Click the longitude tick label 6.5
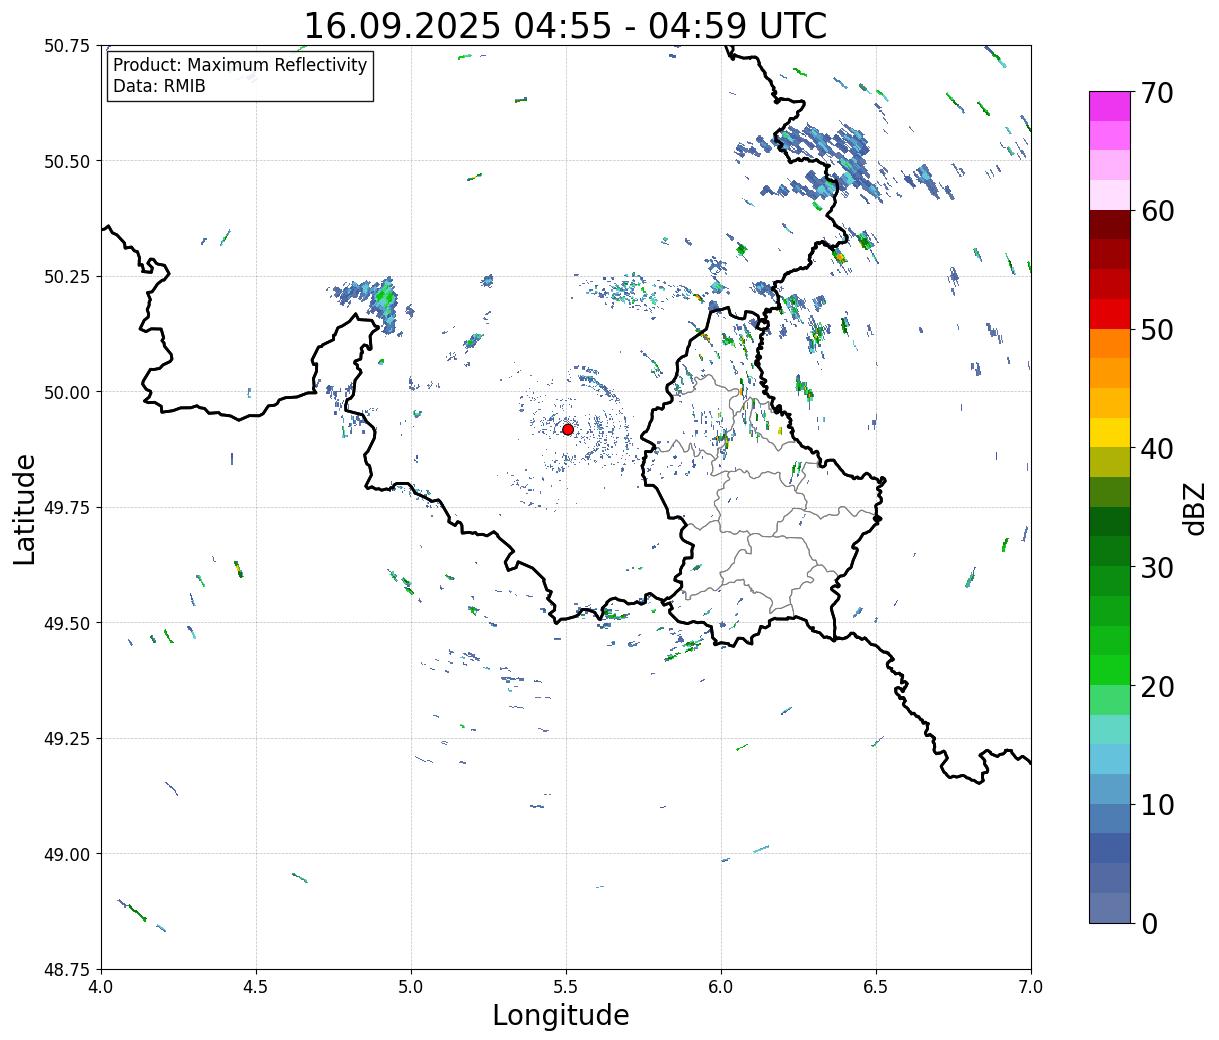The width and height of the screenshot is (1219, 1040). [876, 987]
